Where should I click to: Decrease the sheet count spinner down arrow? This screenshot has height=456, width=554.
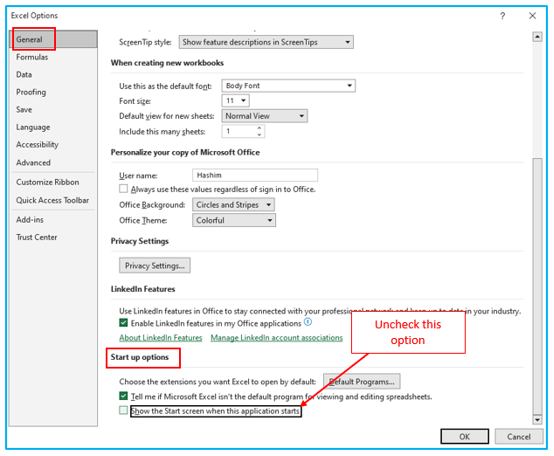pos(259,135)
